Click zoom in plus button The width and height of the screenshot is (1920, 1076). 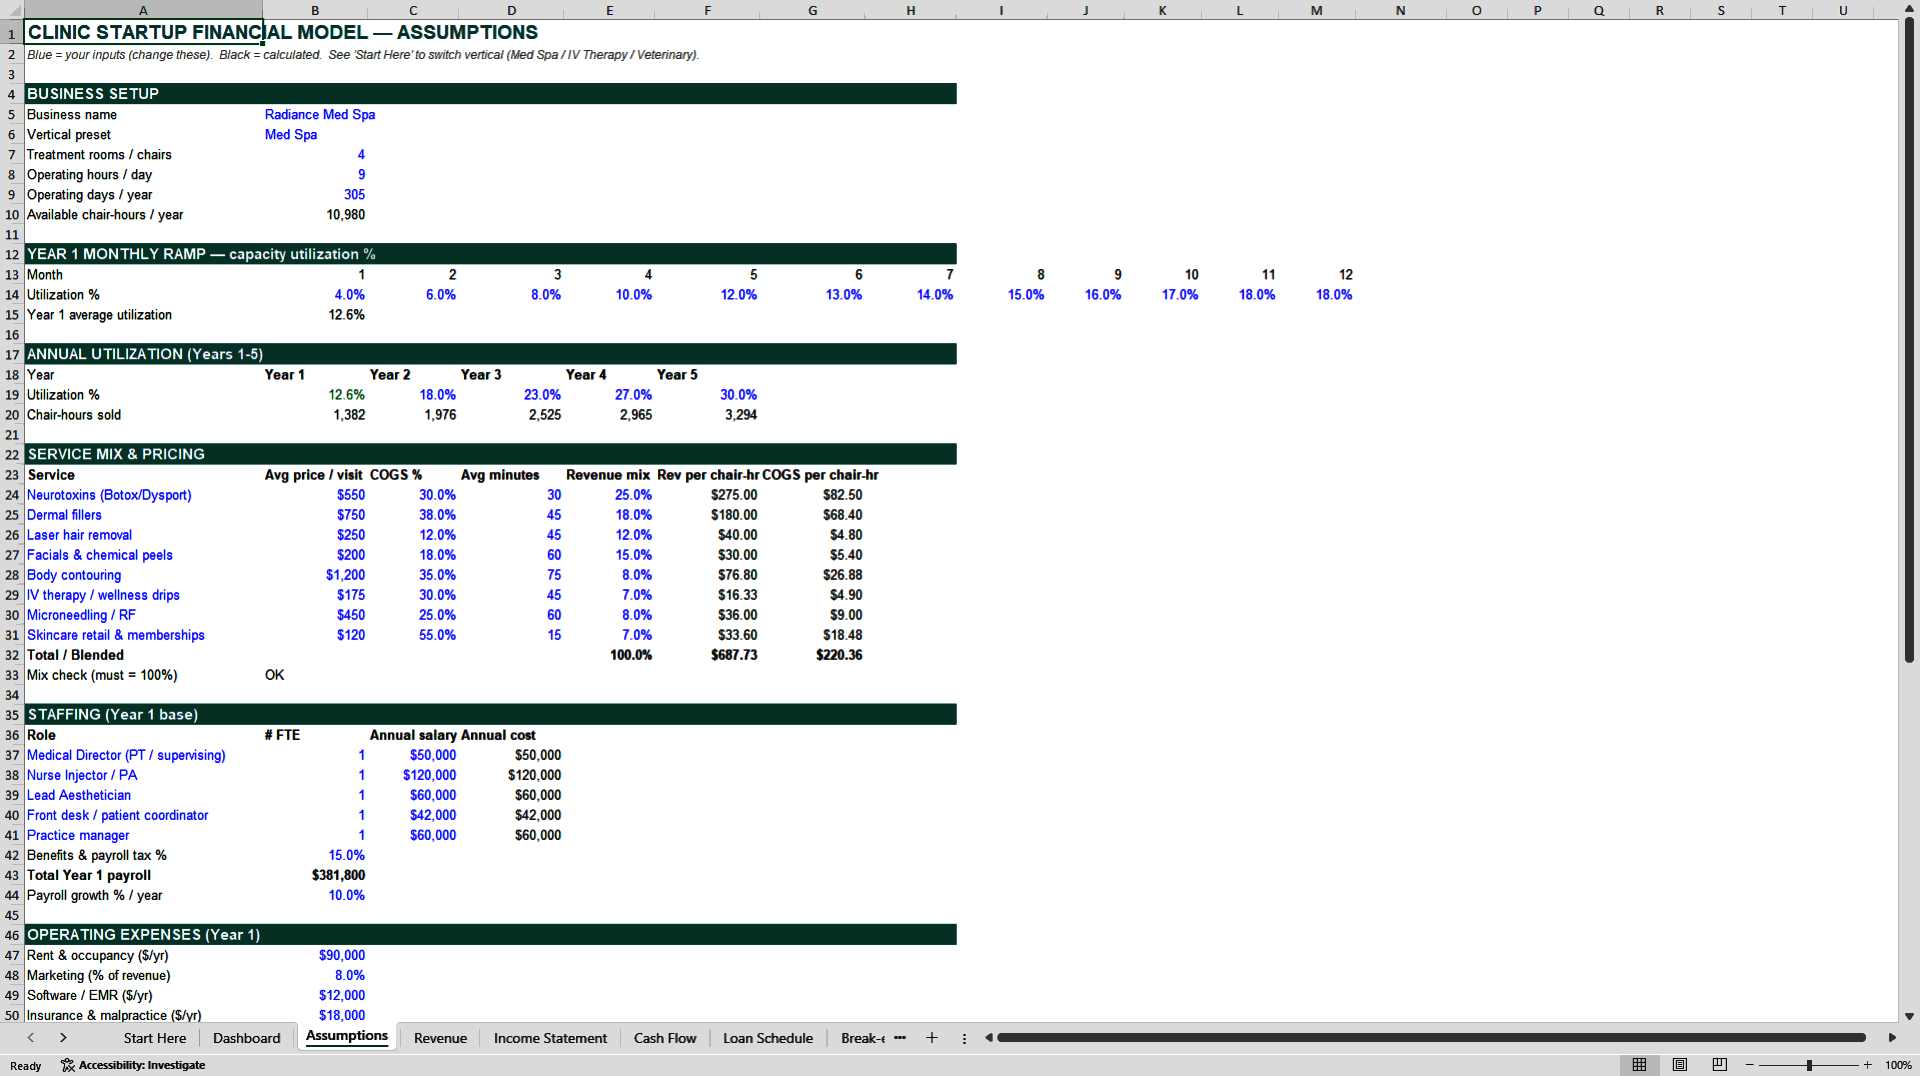[1868, 1065]
